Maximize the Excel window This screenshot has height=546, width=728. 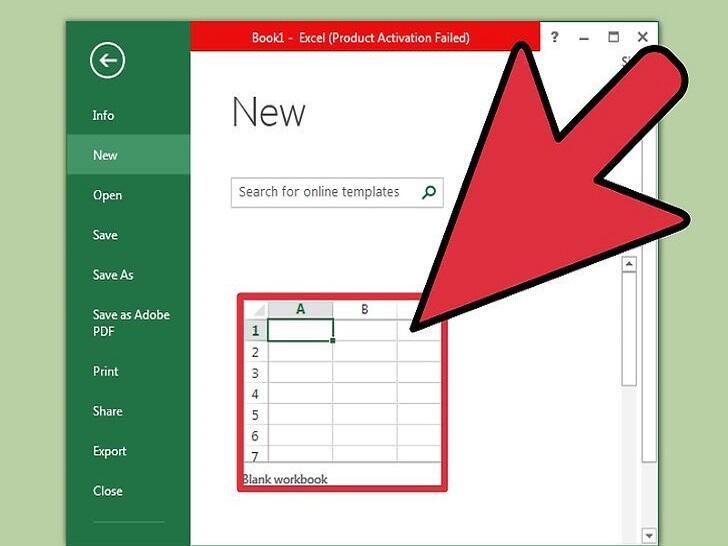point(613,37)
